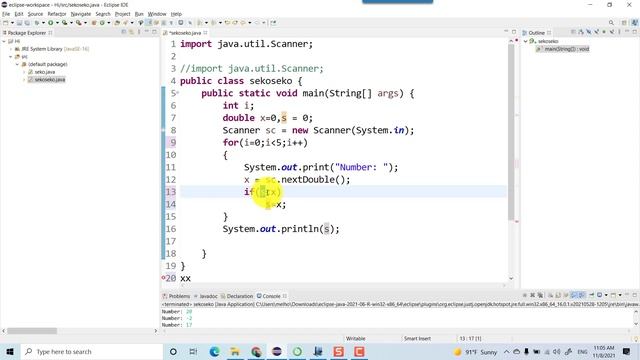Click the Pin Console icon
The height and width of the screenshot is (360, 640).
591,295
